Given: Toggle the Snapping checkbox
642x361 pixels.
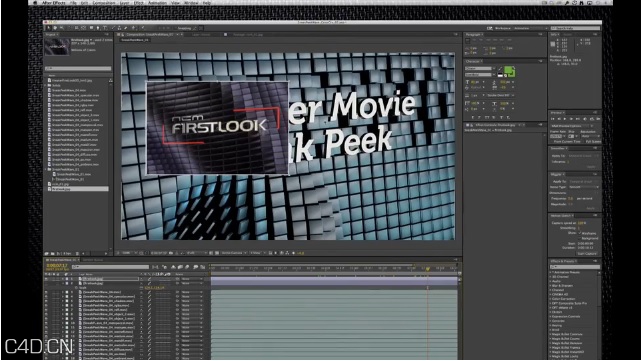Looking at the screenshot, I should tap(176, 28).
